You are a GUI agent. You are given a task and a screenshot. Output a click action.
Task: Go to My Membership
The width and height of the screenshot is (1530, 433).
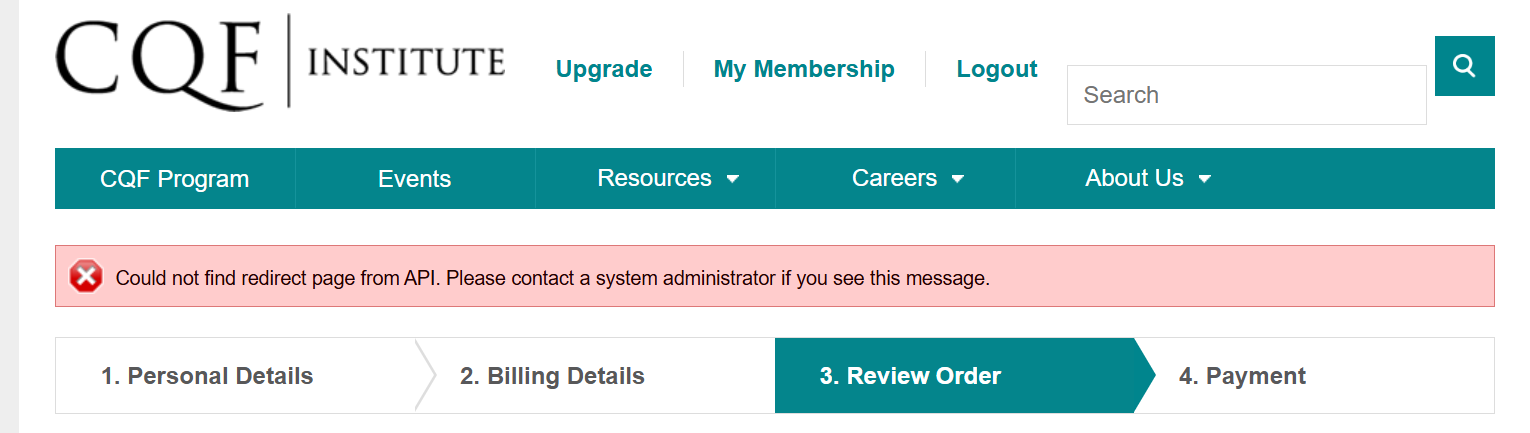click(804, 69)
